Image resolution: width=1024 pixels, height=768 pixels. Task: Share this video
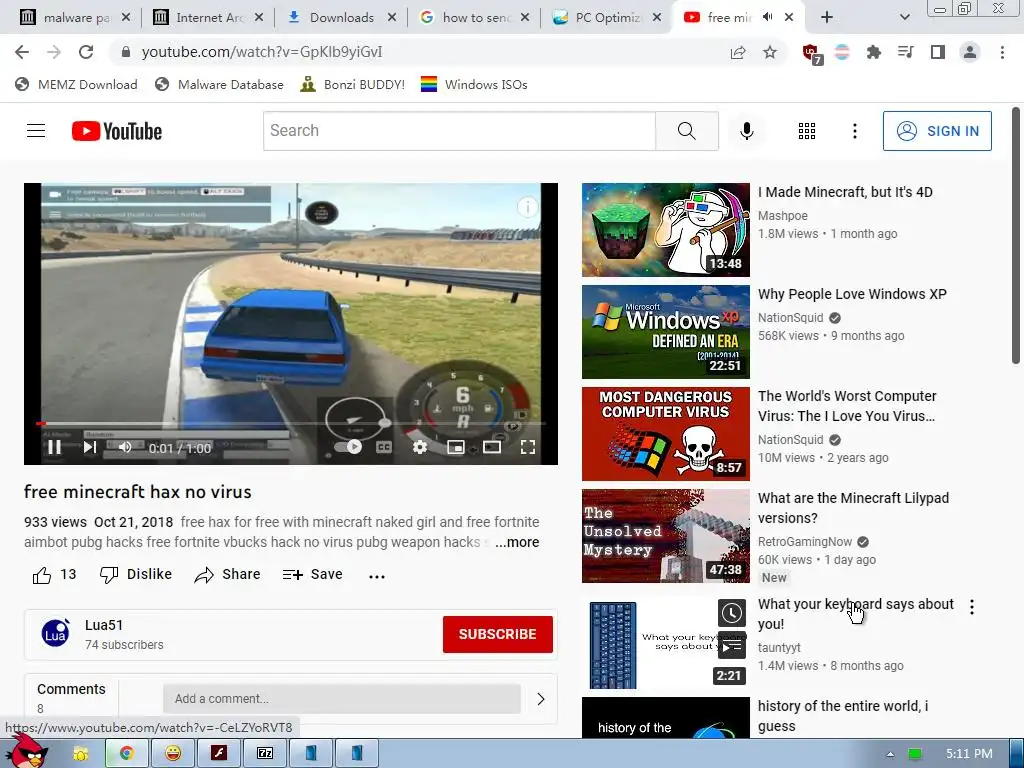pos(227,575)
